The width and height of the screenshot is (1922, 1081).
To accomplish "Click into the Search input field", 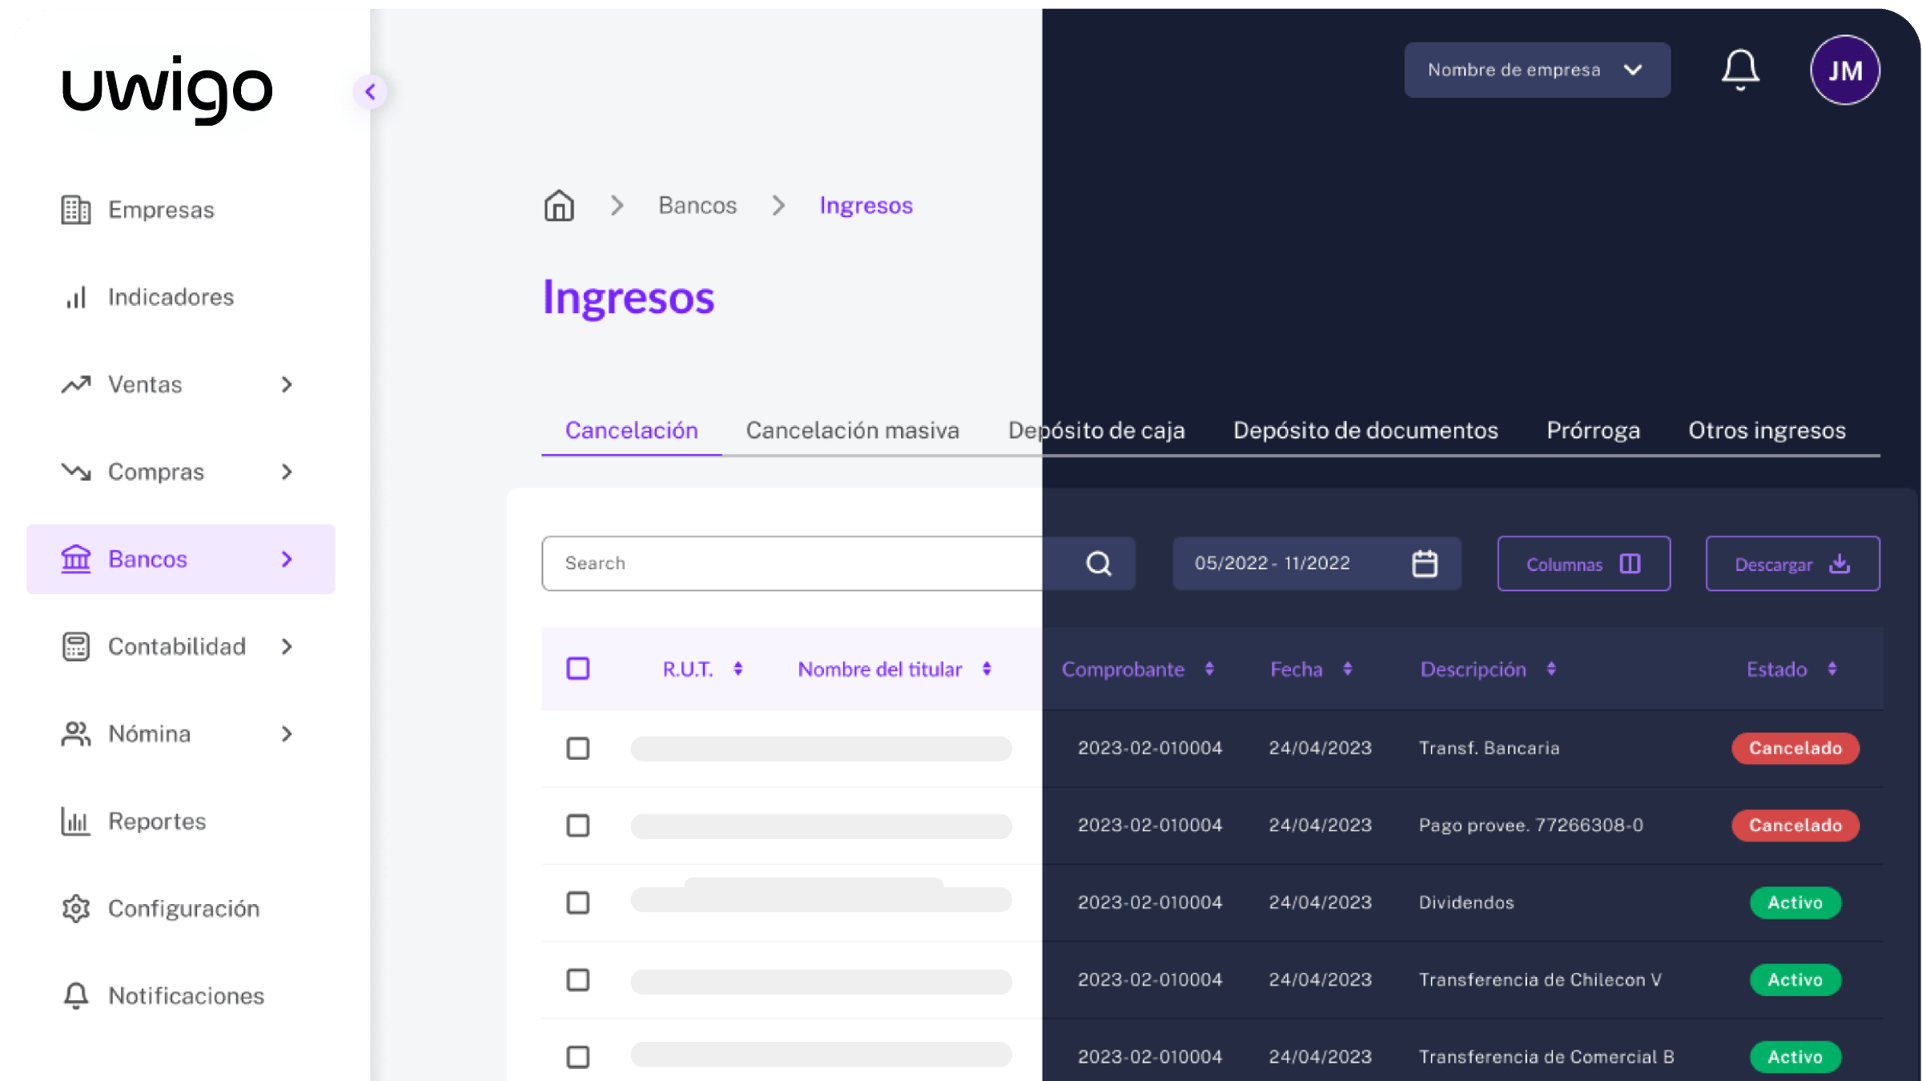I will click(x=800, y=564).
